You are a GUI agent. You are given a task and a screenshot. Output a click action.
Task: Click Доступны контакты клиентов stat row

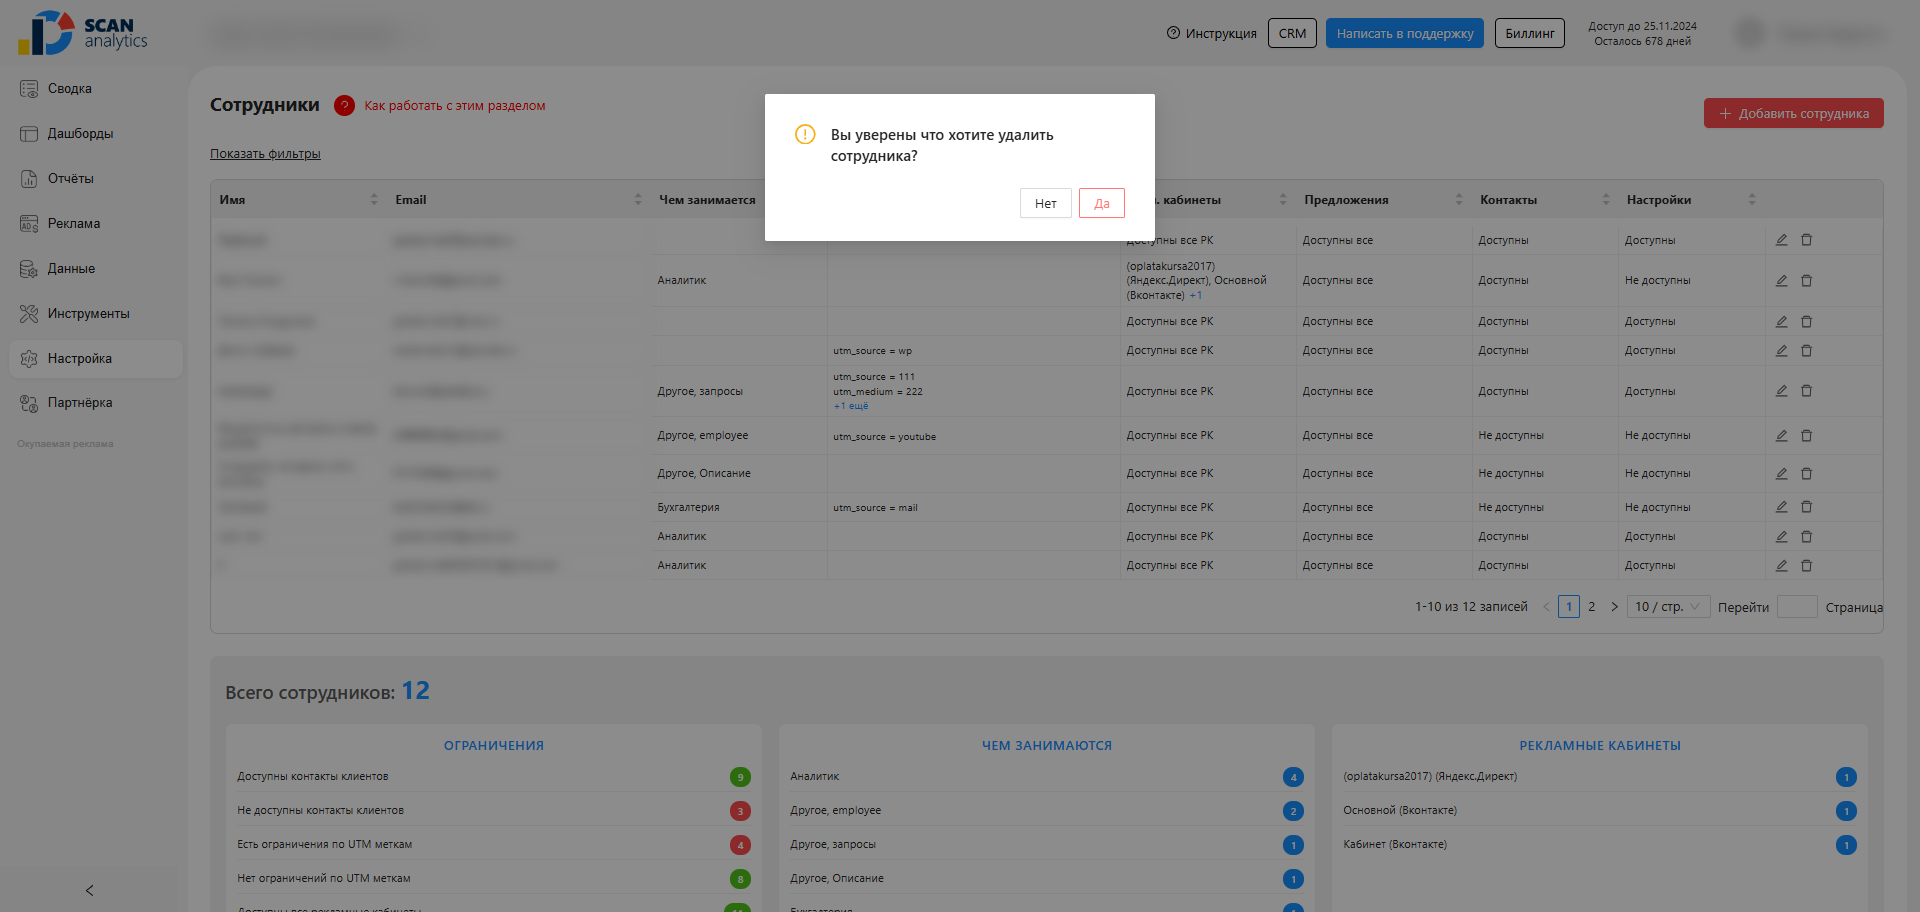[494, 777]
